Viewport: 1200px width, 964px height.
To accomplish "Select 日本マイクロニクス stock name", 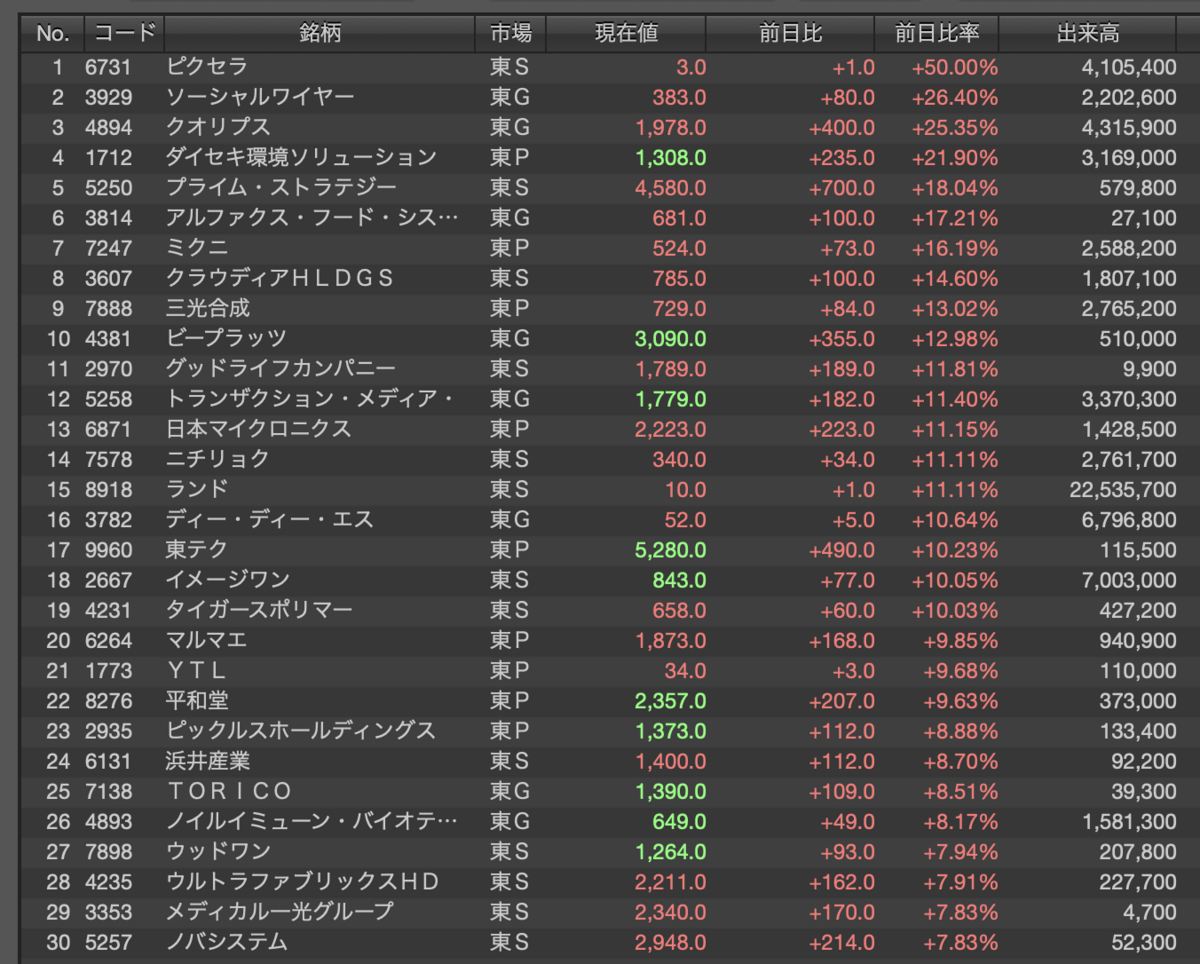I will (259, 428).
